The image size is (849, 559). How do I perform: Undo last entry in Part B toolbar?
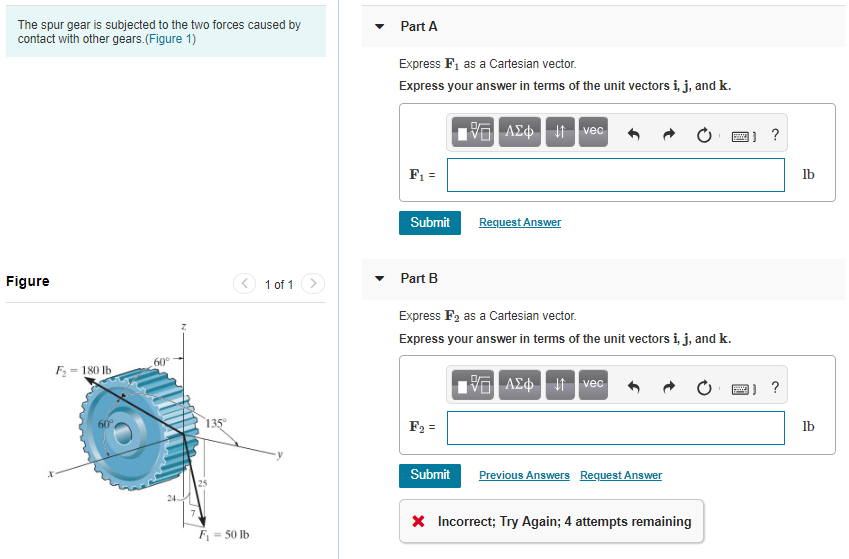tap(633, 387)
